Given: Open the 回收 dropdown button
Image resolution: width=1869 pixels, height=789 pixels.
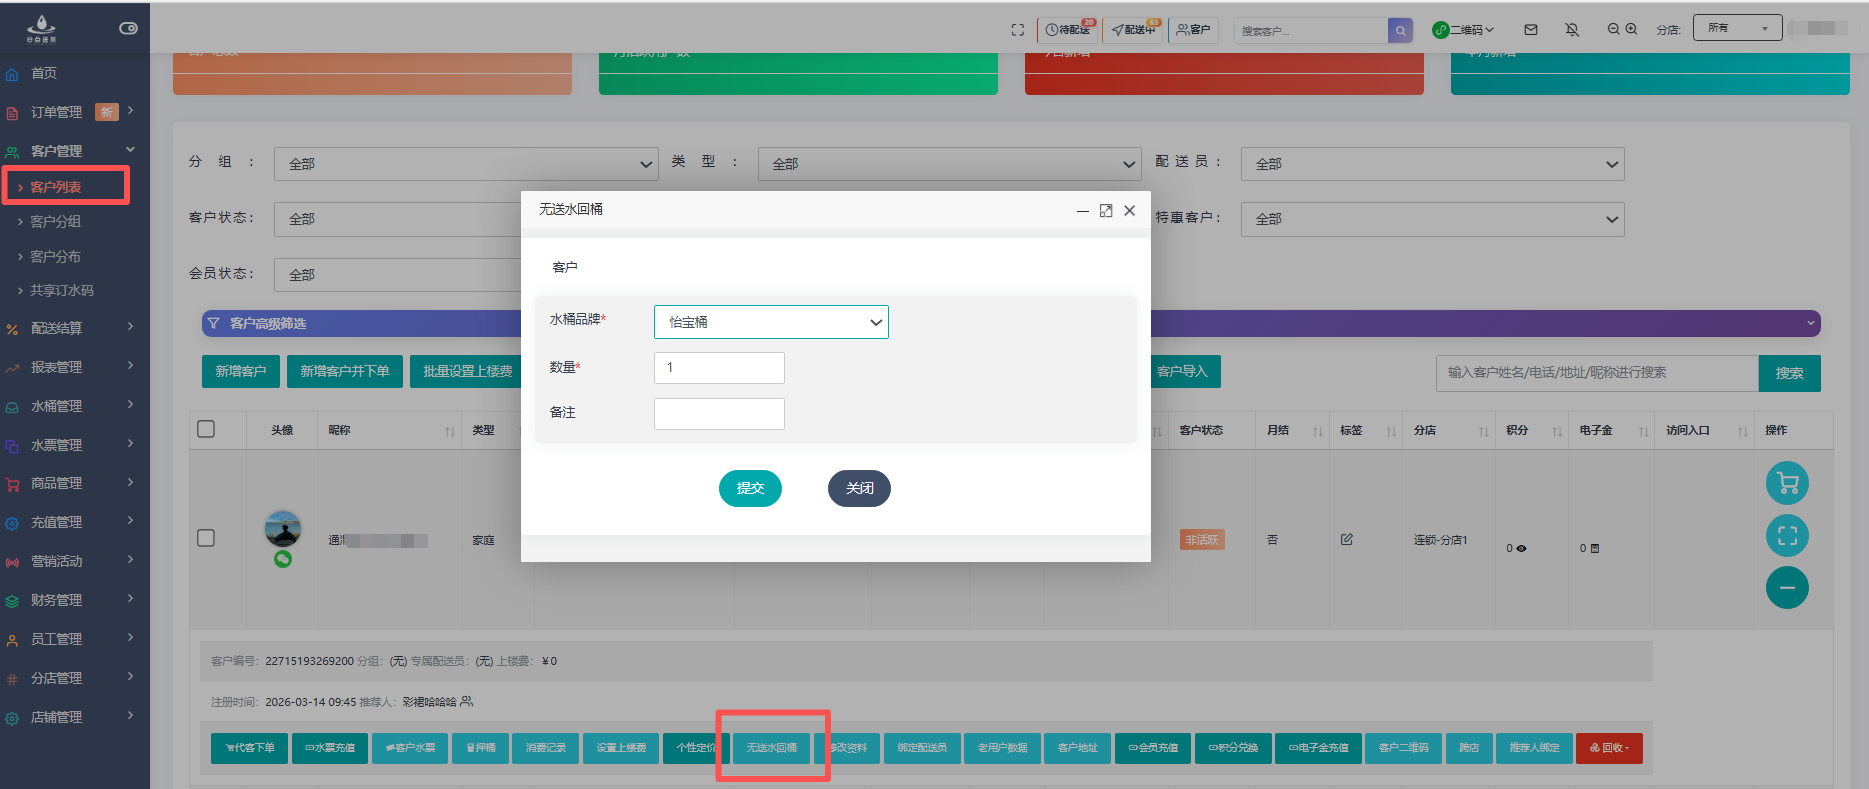Looking at the screenshot, I should pyautogui.click(x=1609, y=748).
